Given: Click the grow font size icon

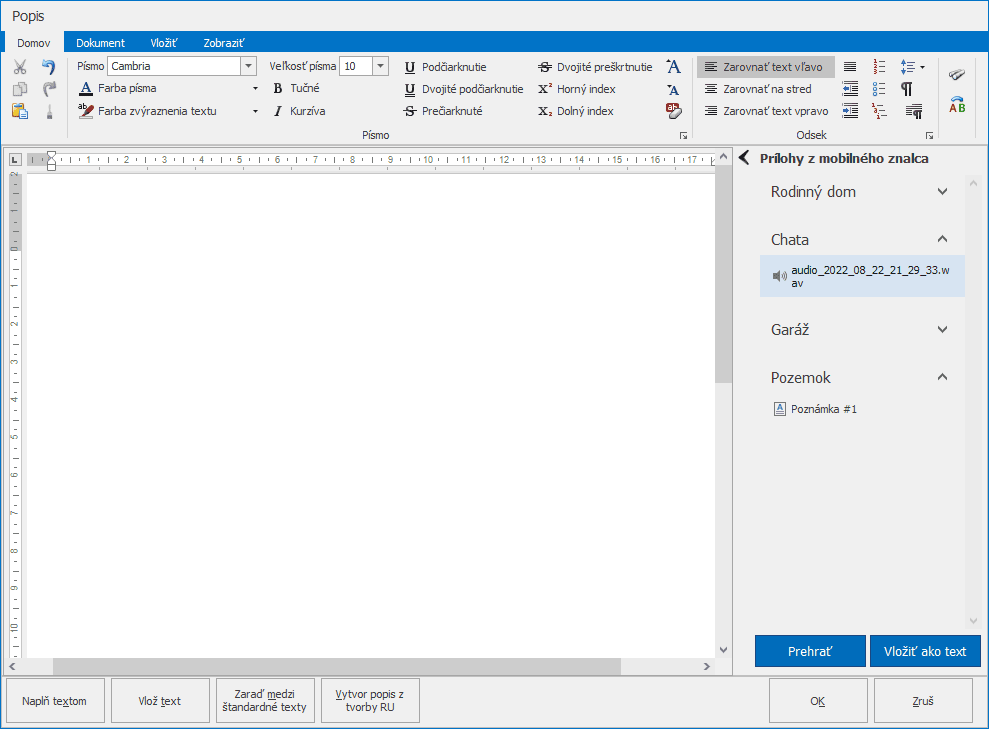Looking at the screenshot, I should 673,67.
